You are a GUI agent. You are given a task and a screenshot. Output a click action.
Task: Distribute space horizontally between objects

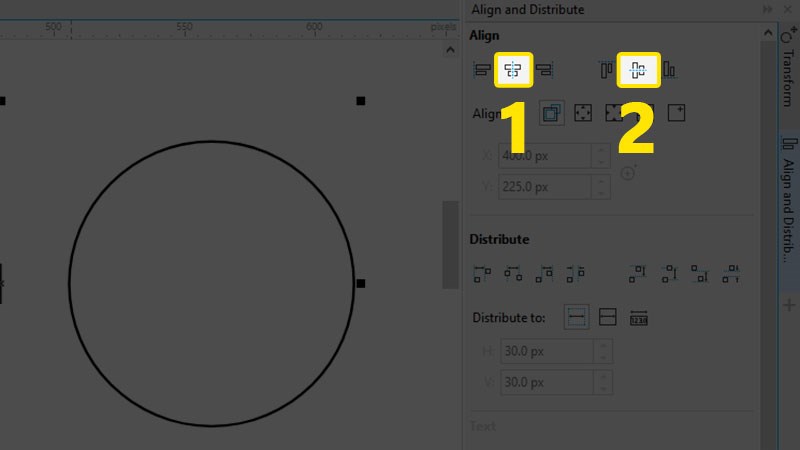tap(576, 274)
